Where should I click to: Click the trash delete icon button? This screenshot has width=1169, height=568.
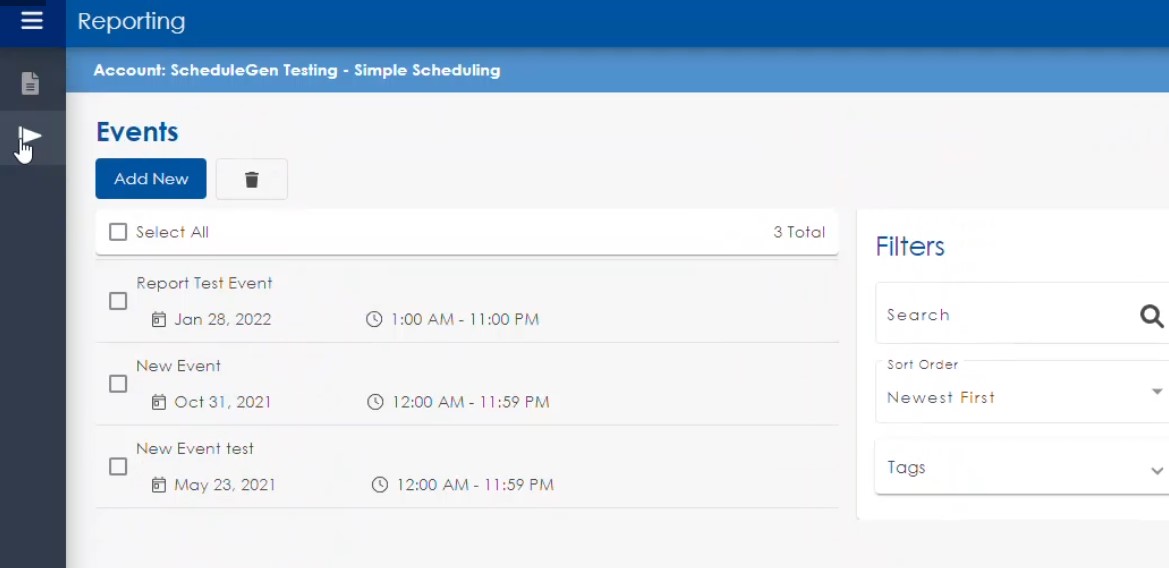click(x=252, y=179)
